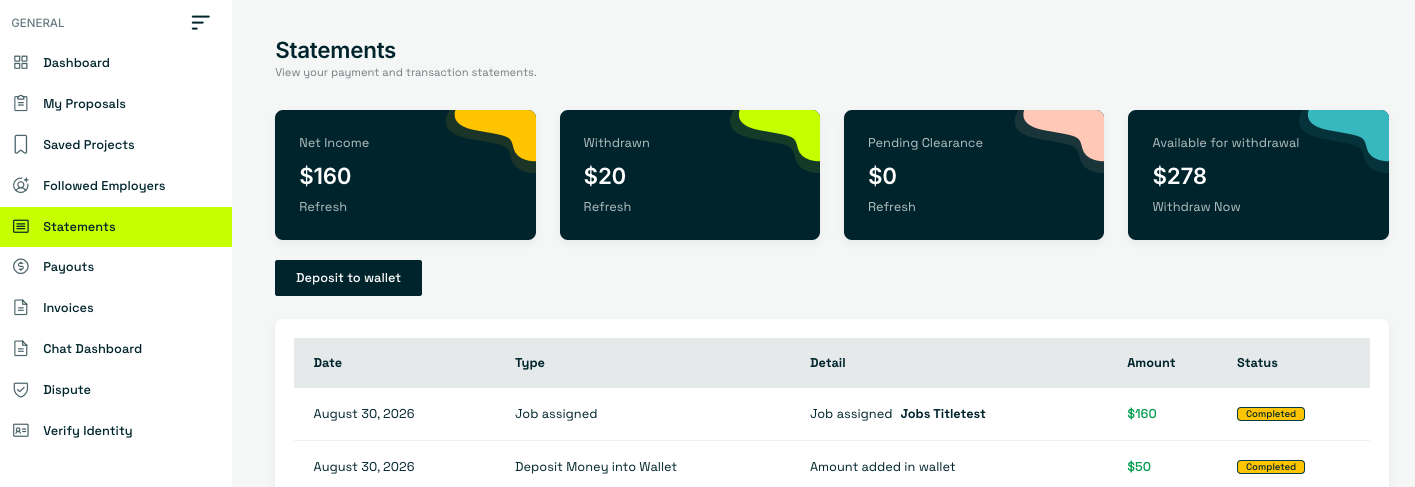Click the Saved Projects bookmark icon

coord(20,145)
